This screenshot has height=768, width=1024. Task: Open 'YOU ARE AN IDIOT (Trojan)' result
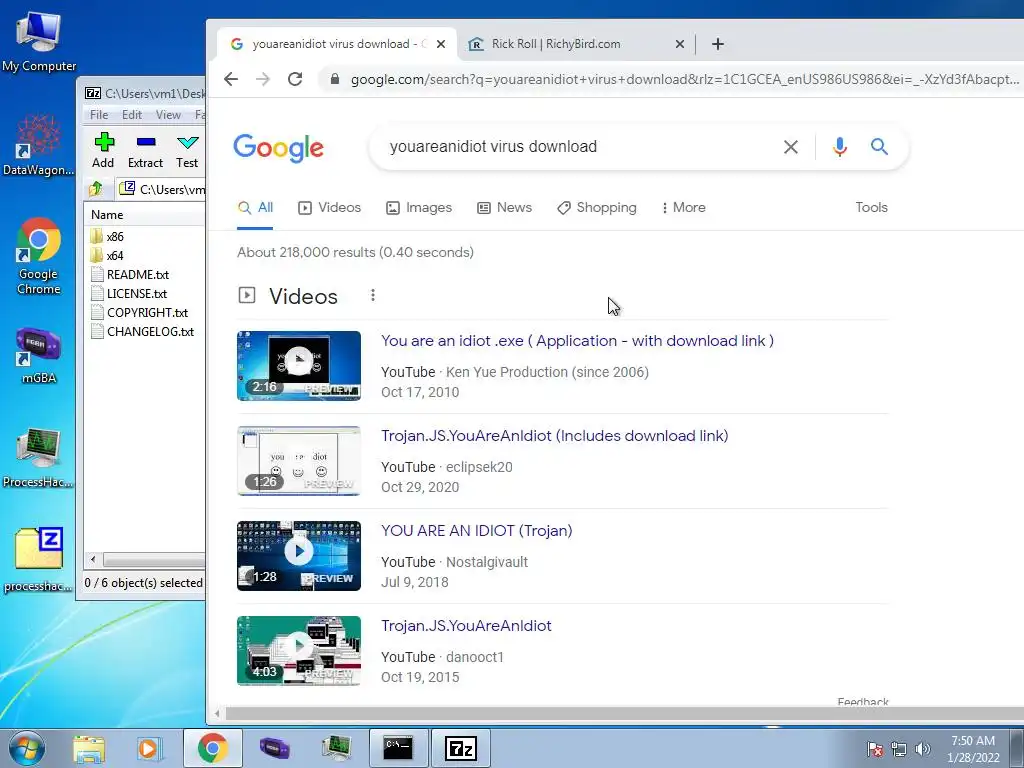pos(477,531)
